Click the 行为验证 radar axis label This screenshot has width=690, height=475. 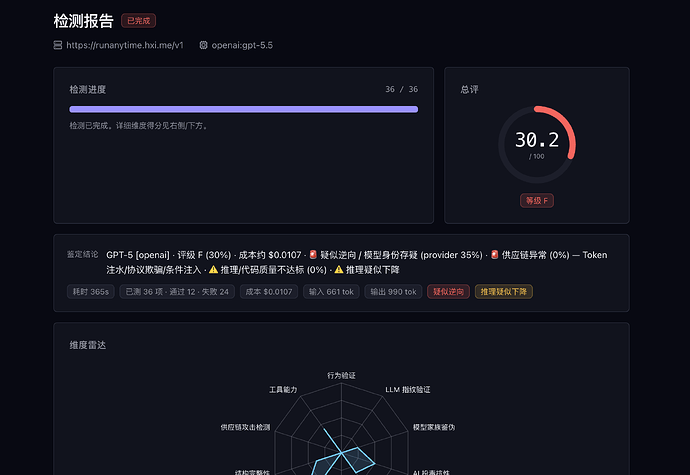pos(341,376)
